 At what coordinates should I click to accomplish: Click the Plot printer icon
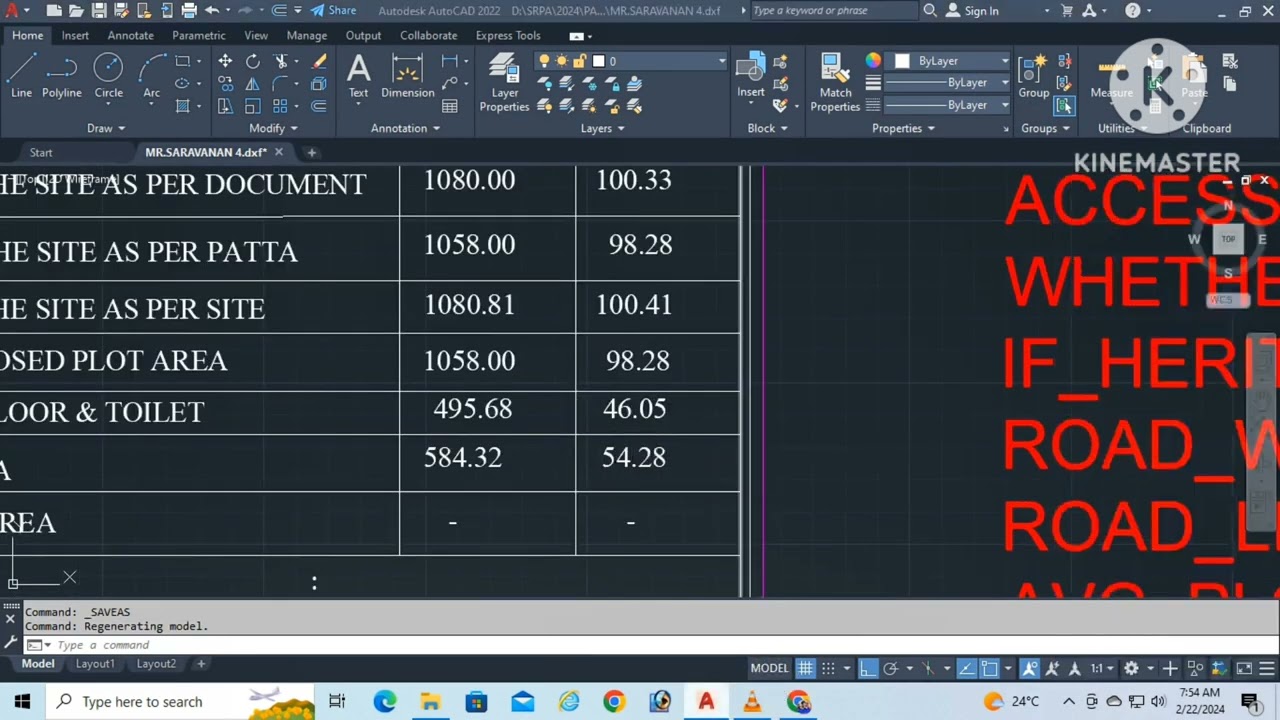(189, 11)
